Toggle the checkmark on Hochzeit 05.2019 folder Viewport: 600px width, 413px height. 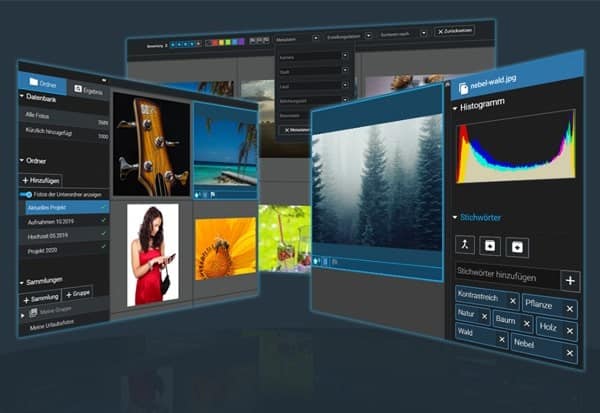click(103, 233)
